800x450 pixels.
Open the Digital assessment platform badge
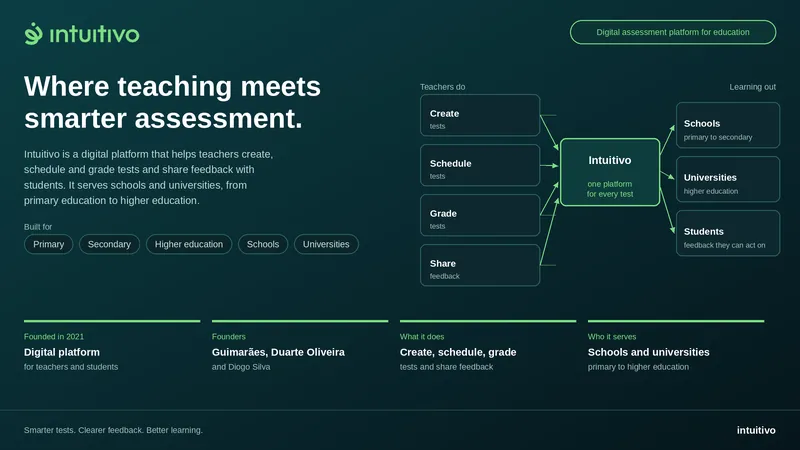point(673,32)
